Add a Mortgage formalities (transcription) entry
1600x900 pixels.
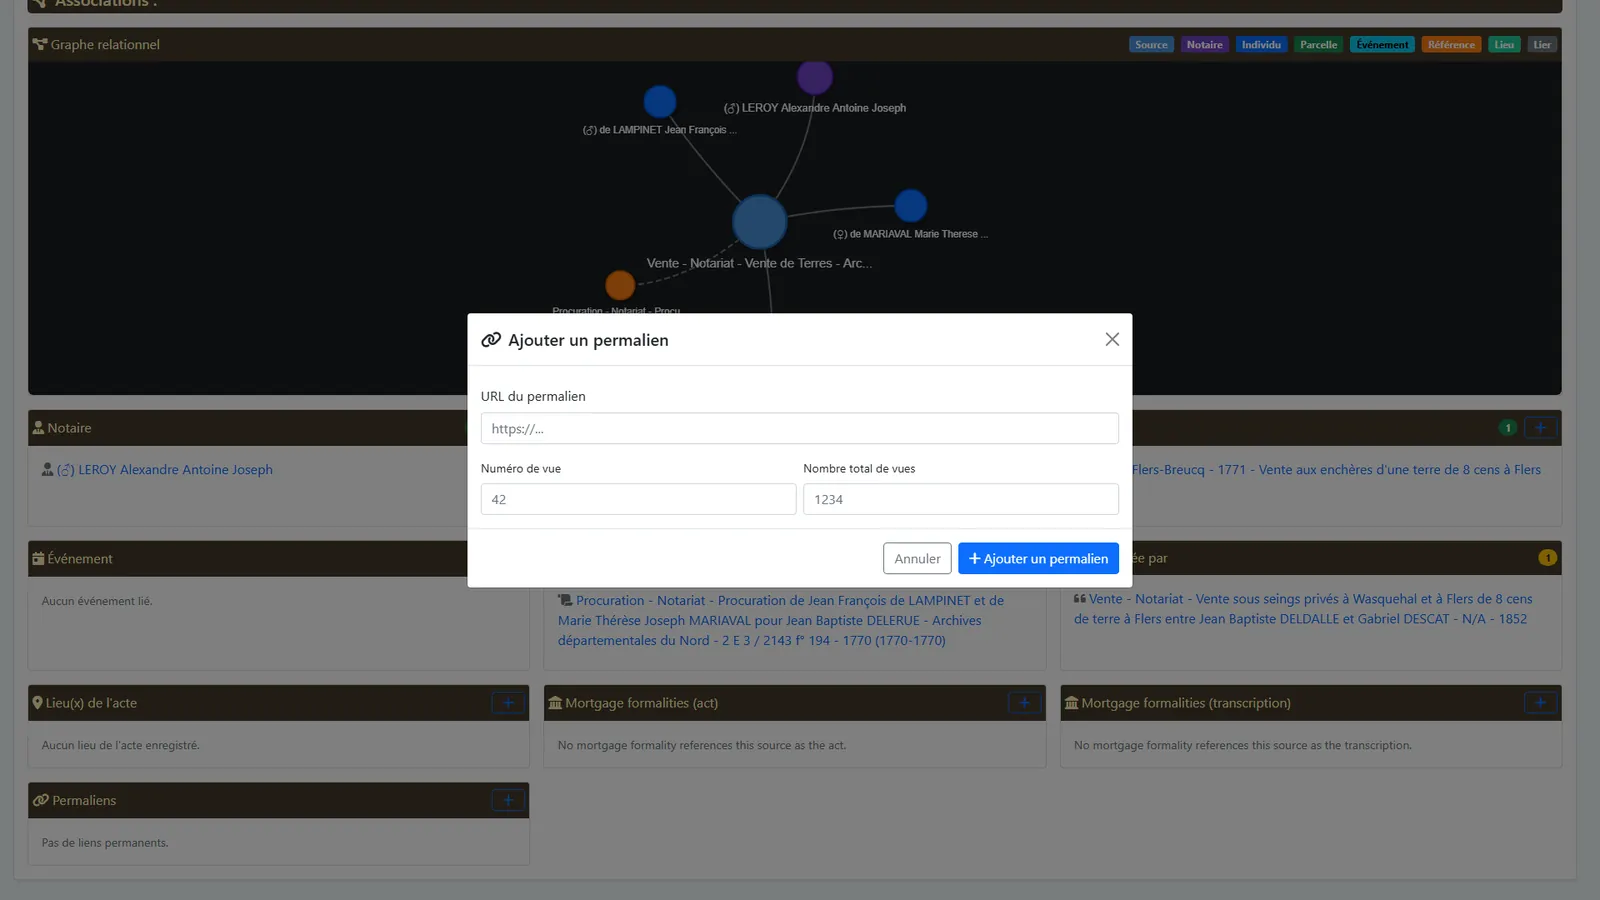tap(1540, 703)
